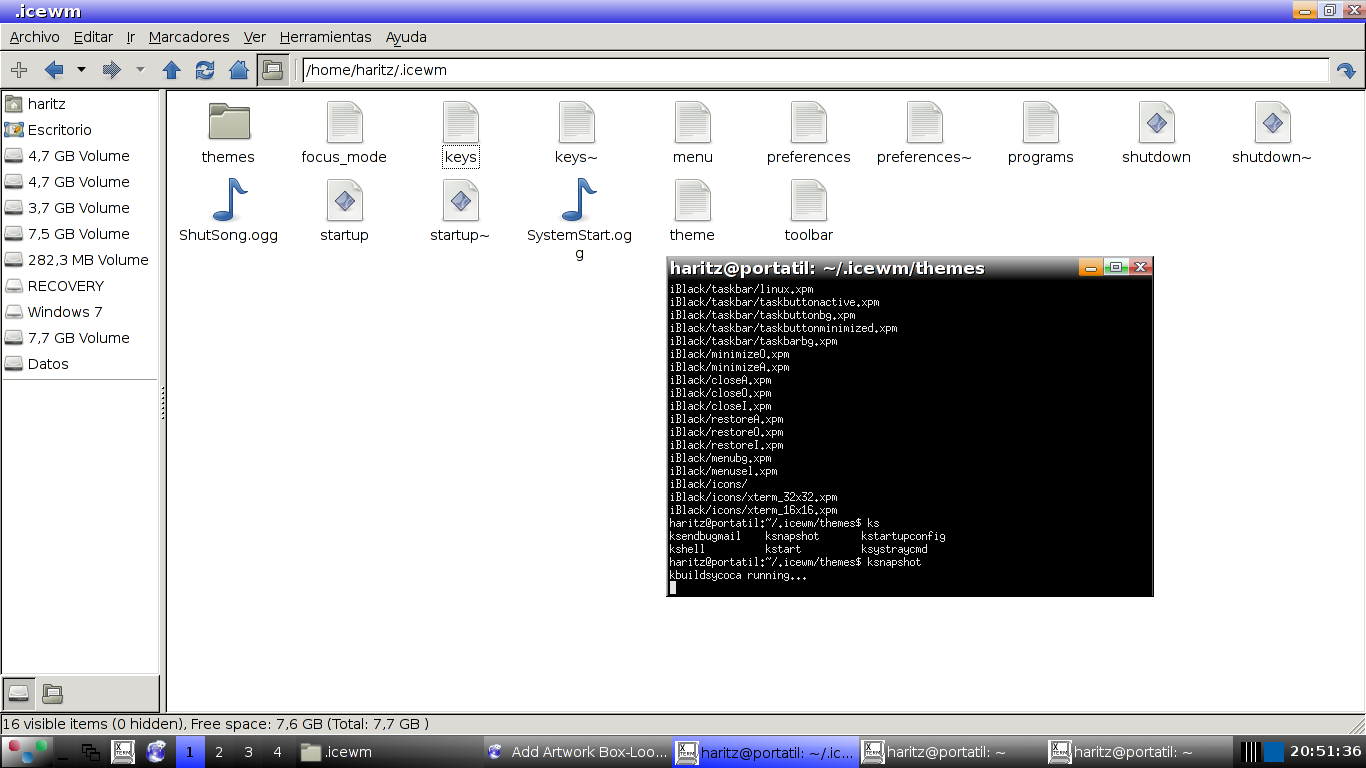This screenshot has width=1366, height=768.
Task: Select the shutdown~ script icon
Action: 1273,122
